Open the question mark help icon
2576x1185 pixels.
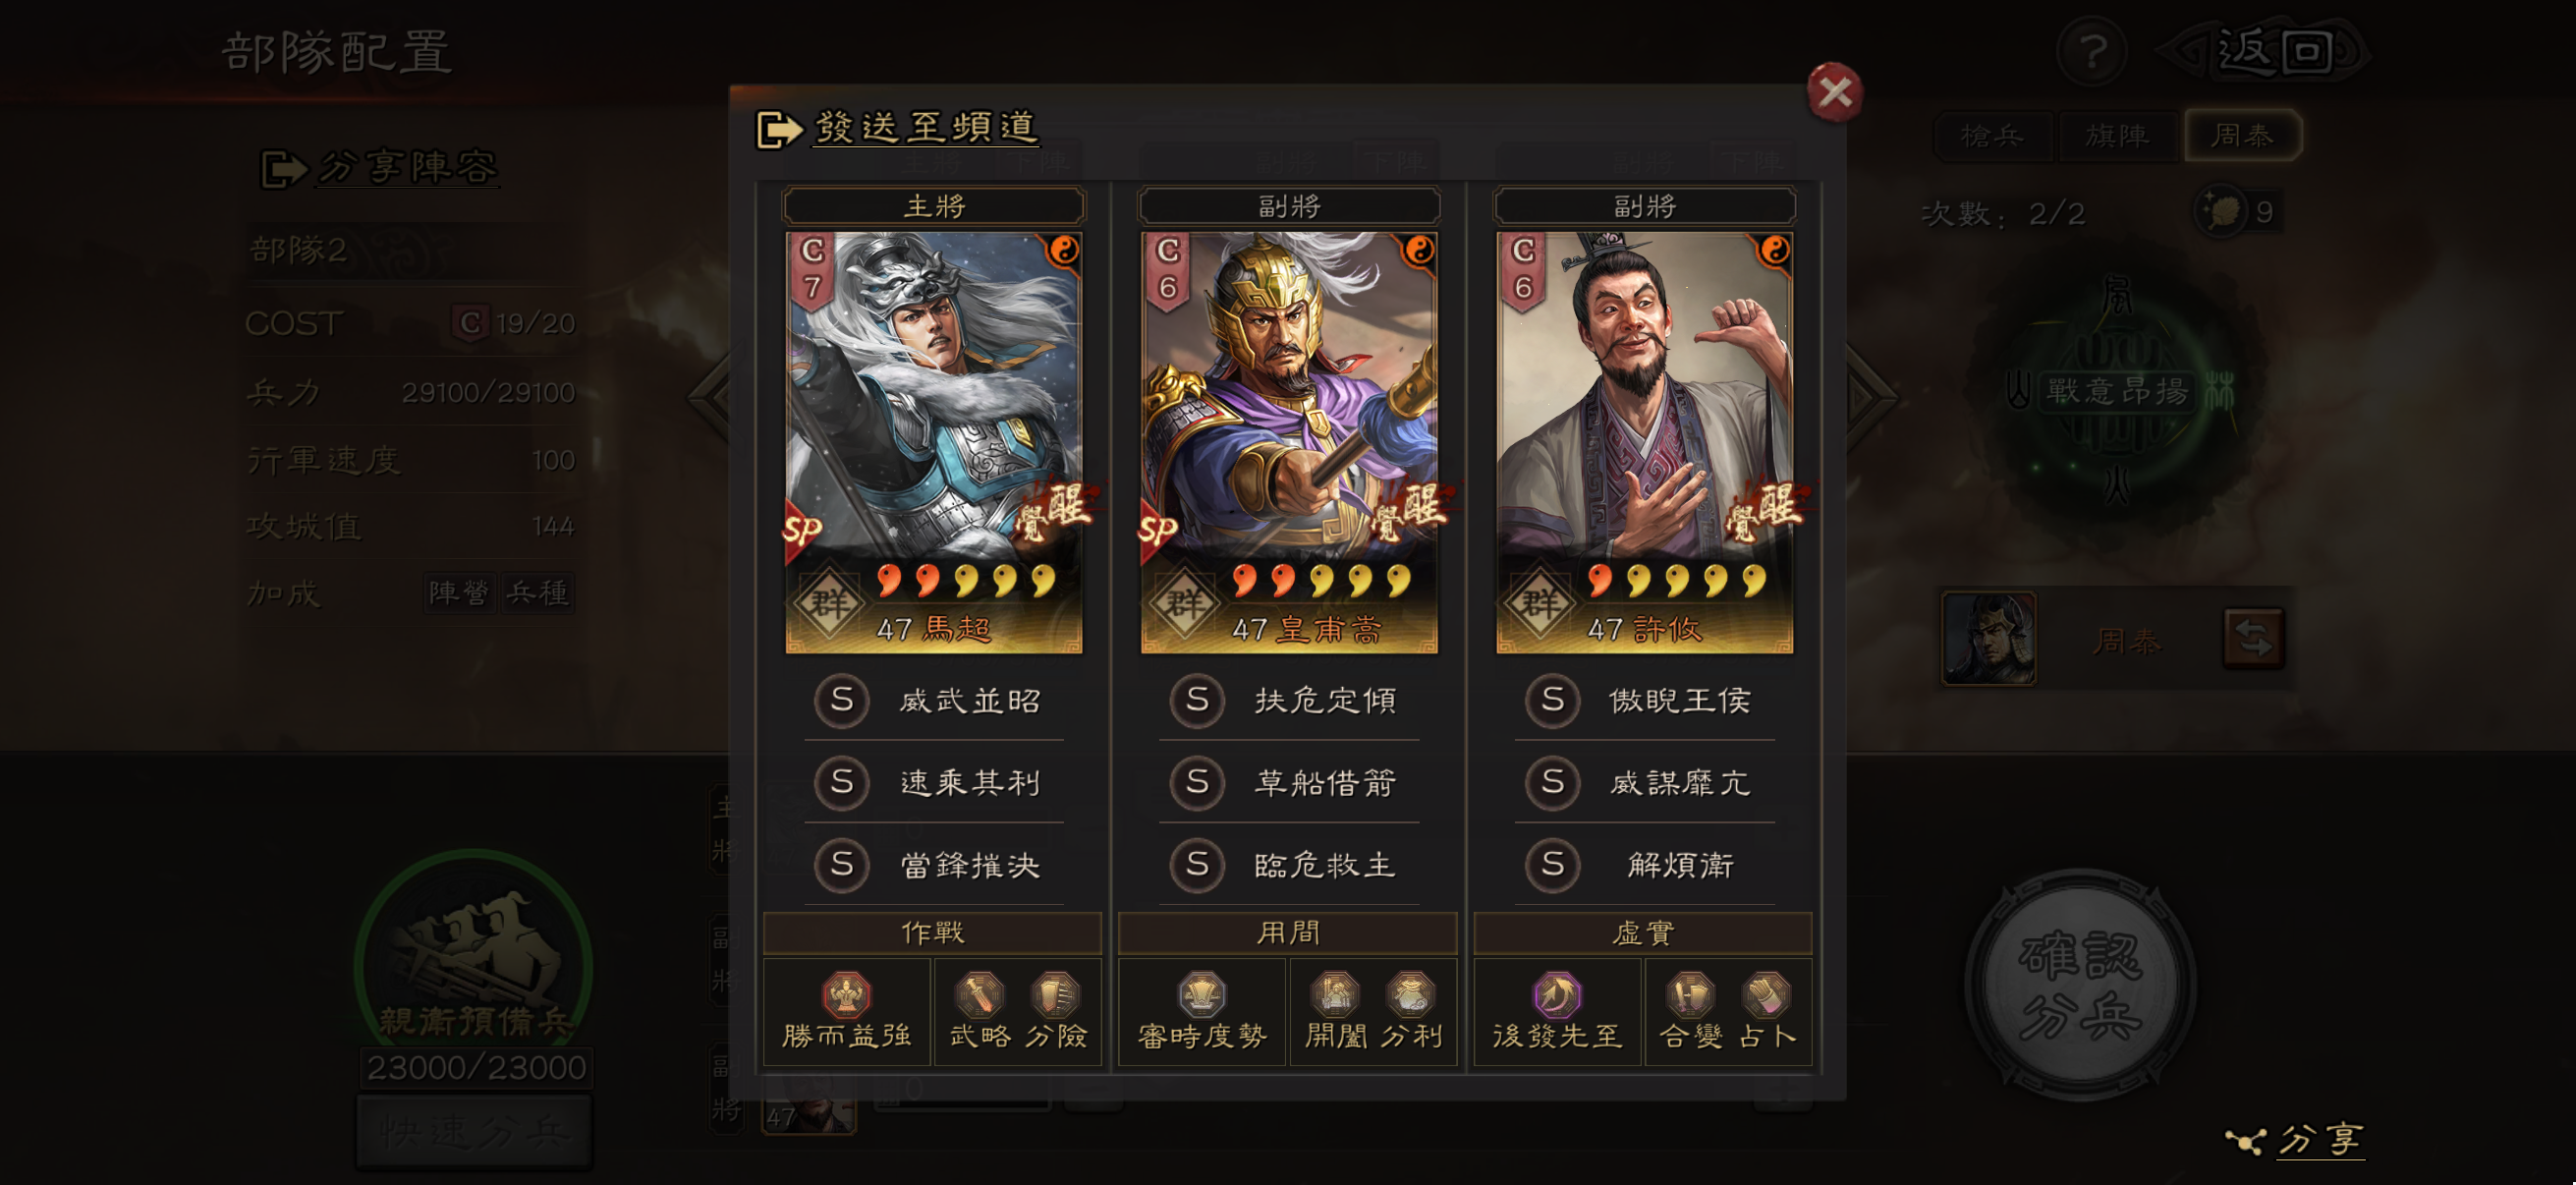pyautogui.click(x=2092, y=51)
